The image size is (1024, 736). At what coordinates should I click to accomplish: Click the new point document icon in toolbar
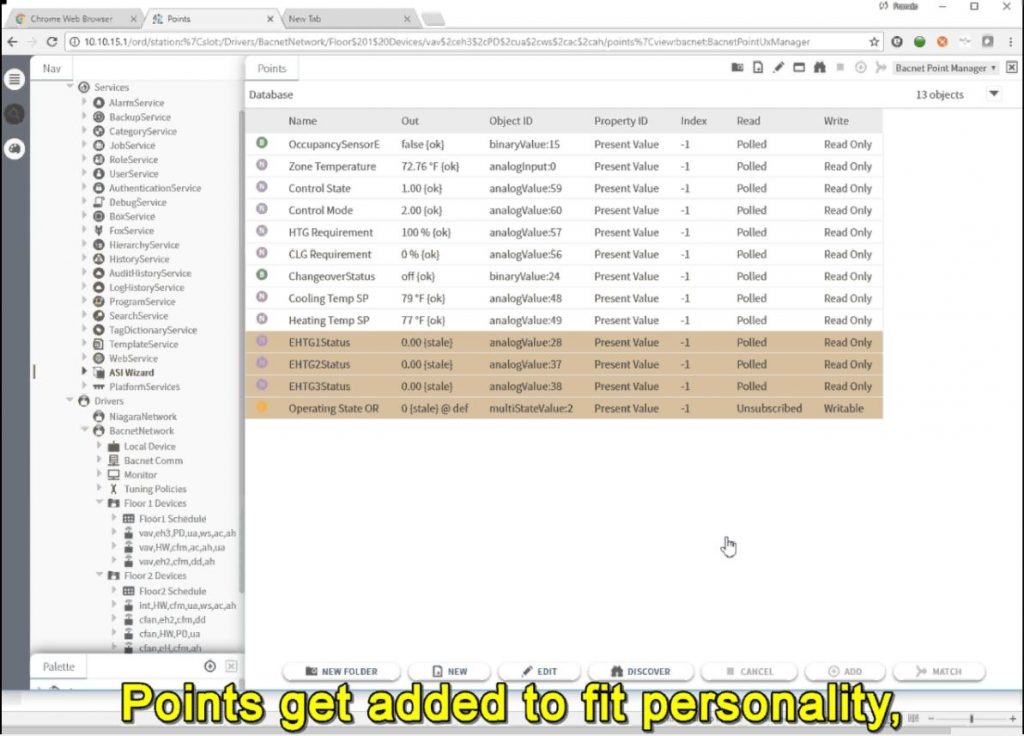click(x=757, y=68)
